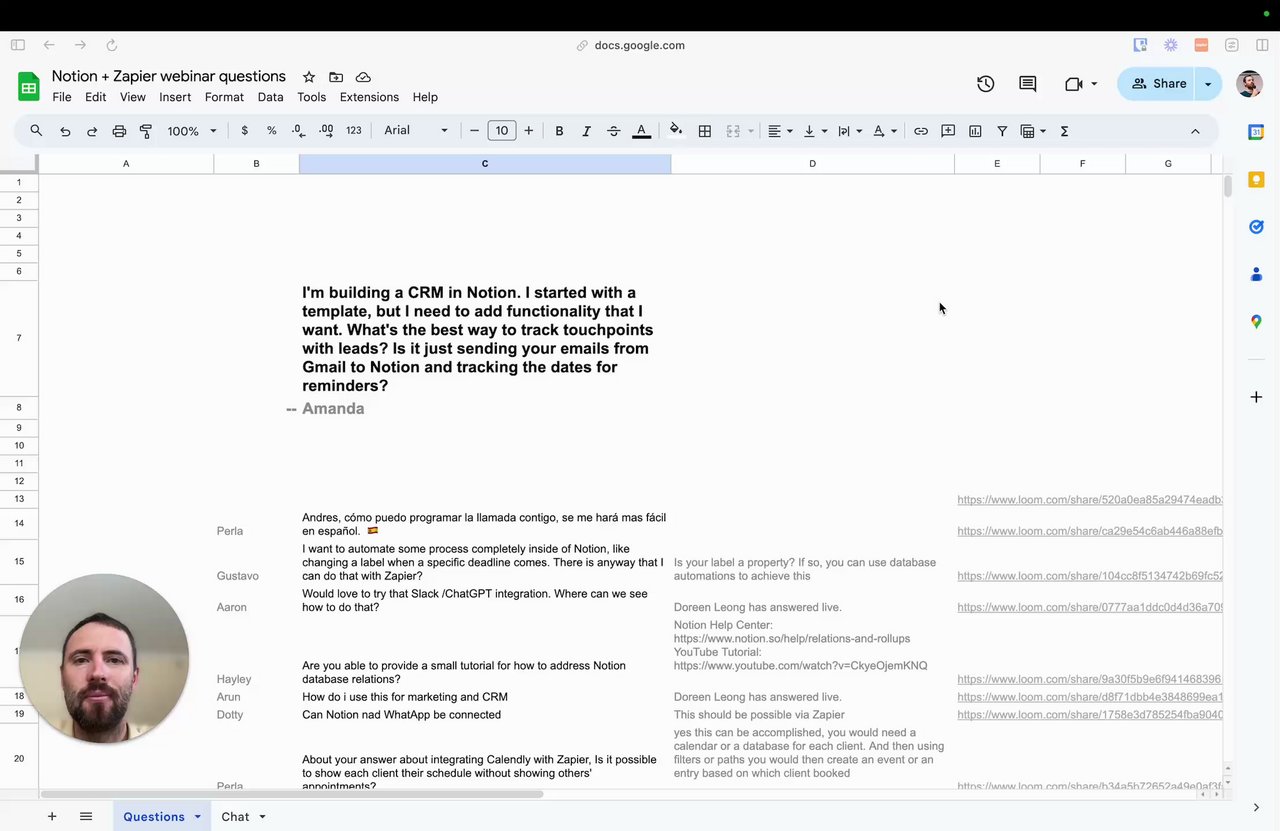Click Move to folder icon

[x=336, y=77]
